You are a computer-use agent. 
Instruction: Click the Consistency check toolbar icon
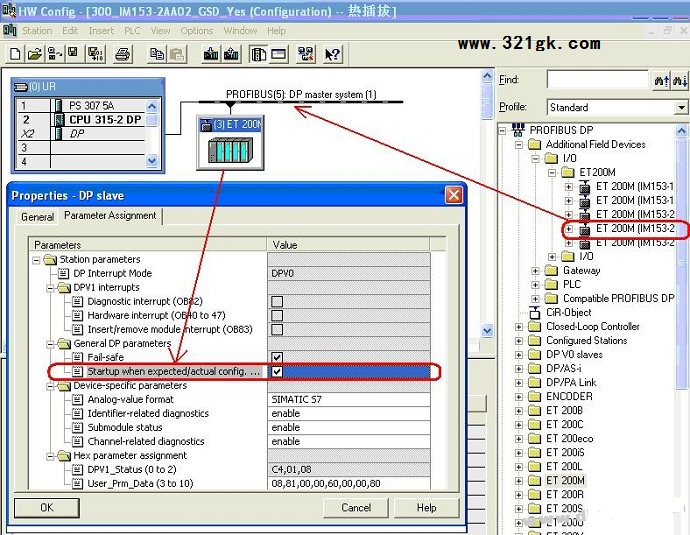pos(306,54)
